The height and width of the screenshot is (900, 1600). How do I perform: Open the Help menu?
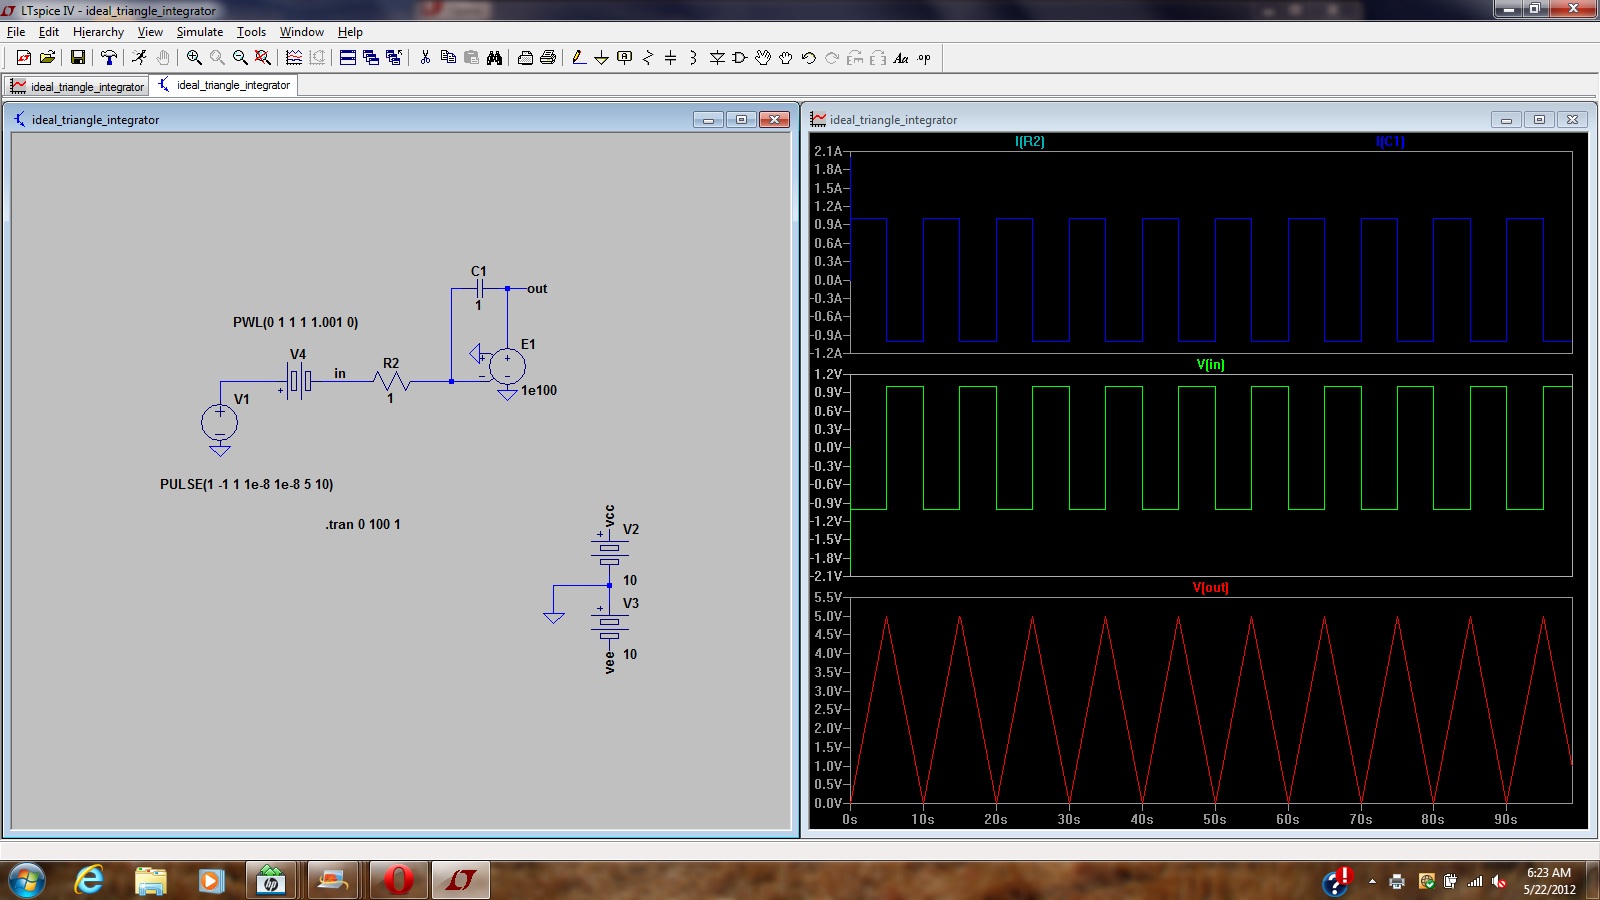pyautogui.click(x=350, y=32)
